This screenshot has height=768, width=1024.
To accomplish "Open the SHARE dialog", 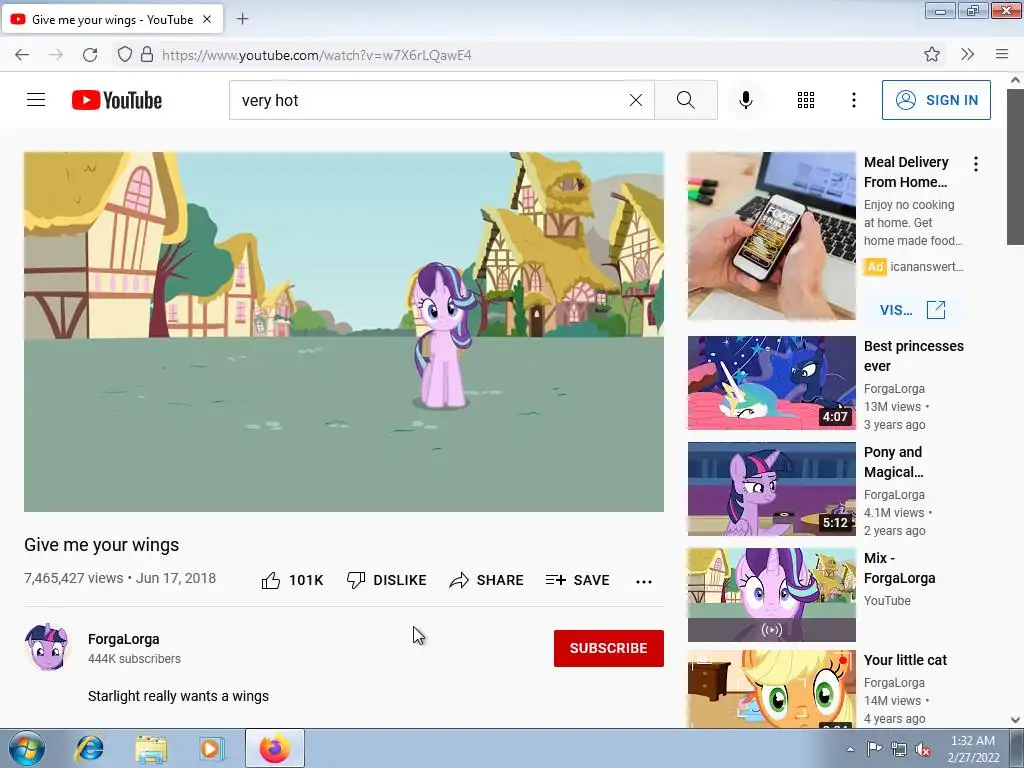I will click(x=487, y=580).
